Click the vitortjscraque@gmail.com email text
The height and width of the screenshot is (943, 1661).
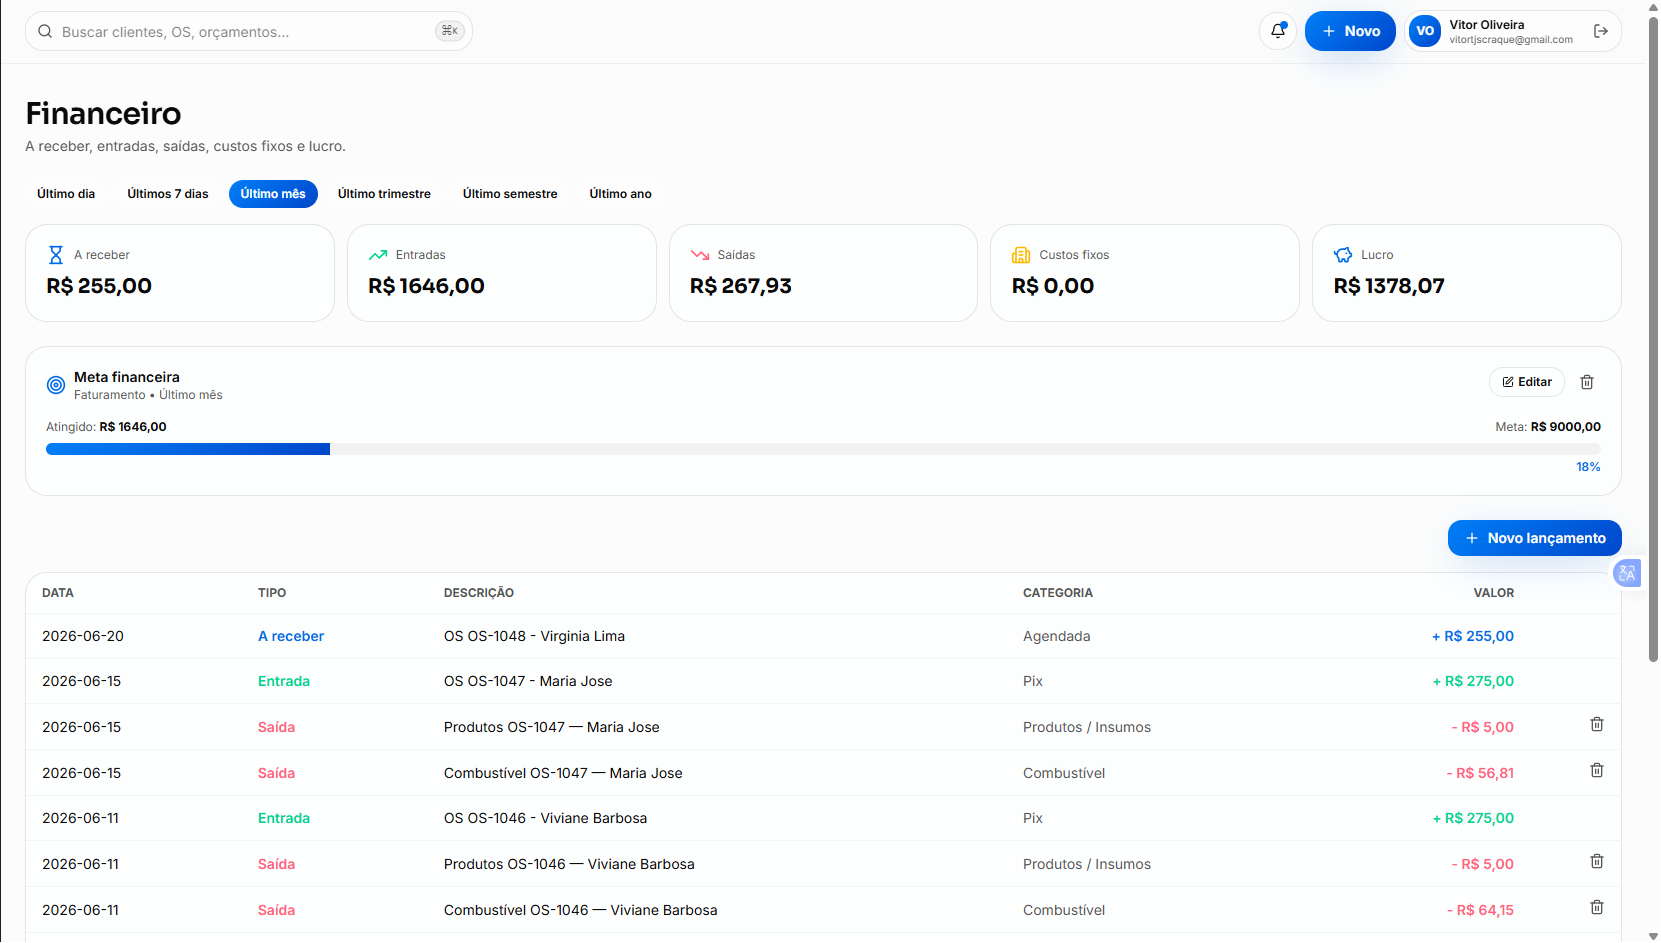1511,40
